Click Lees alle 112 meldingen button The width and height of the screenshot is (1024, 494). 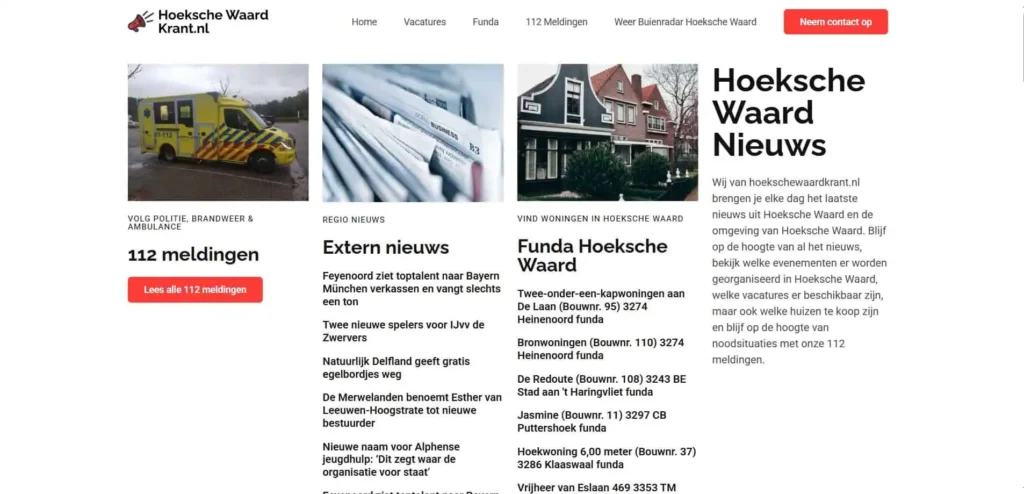click(195, 289)
